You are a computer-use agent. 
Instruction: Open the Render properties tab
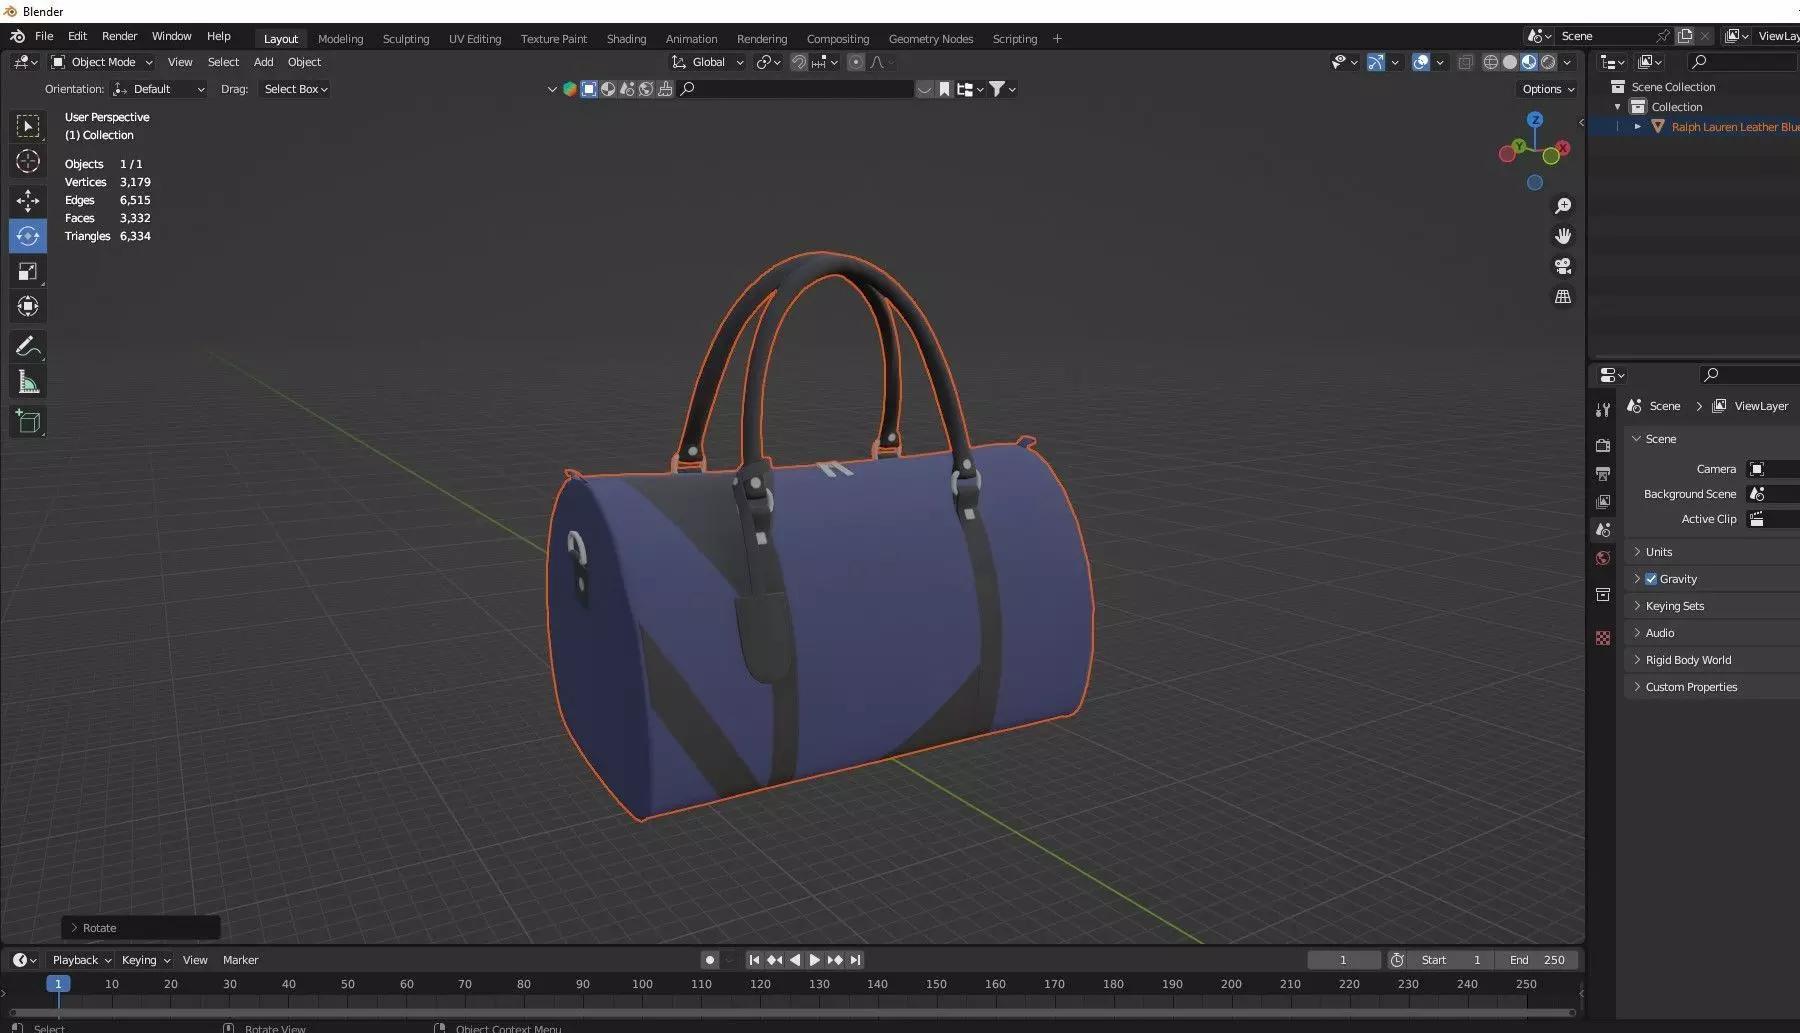coord(1603,445)
